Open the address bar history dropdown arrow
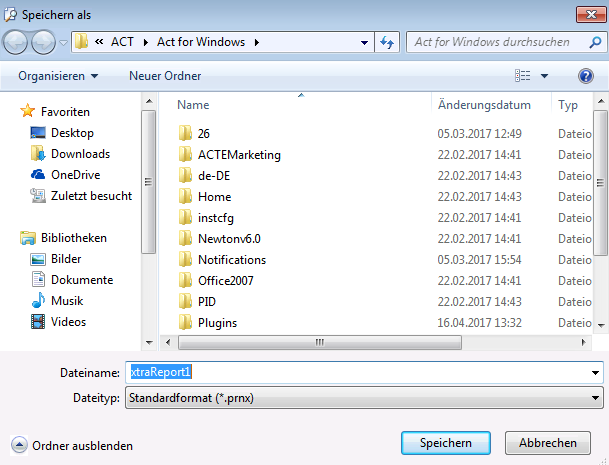 click(364, 42)
